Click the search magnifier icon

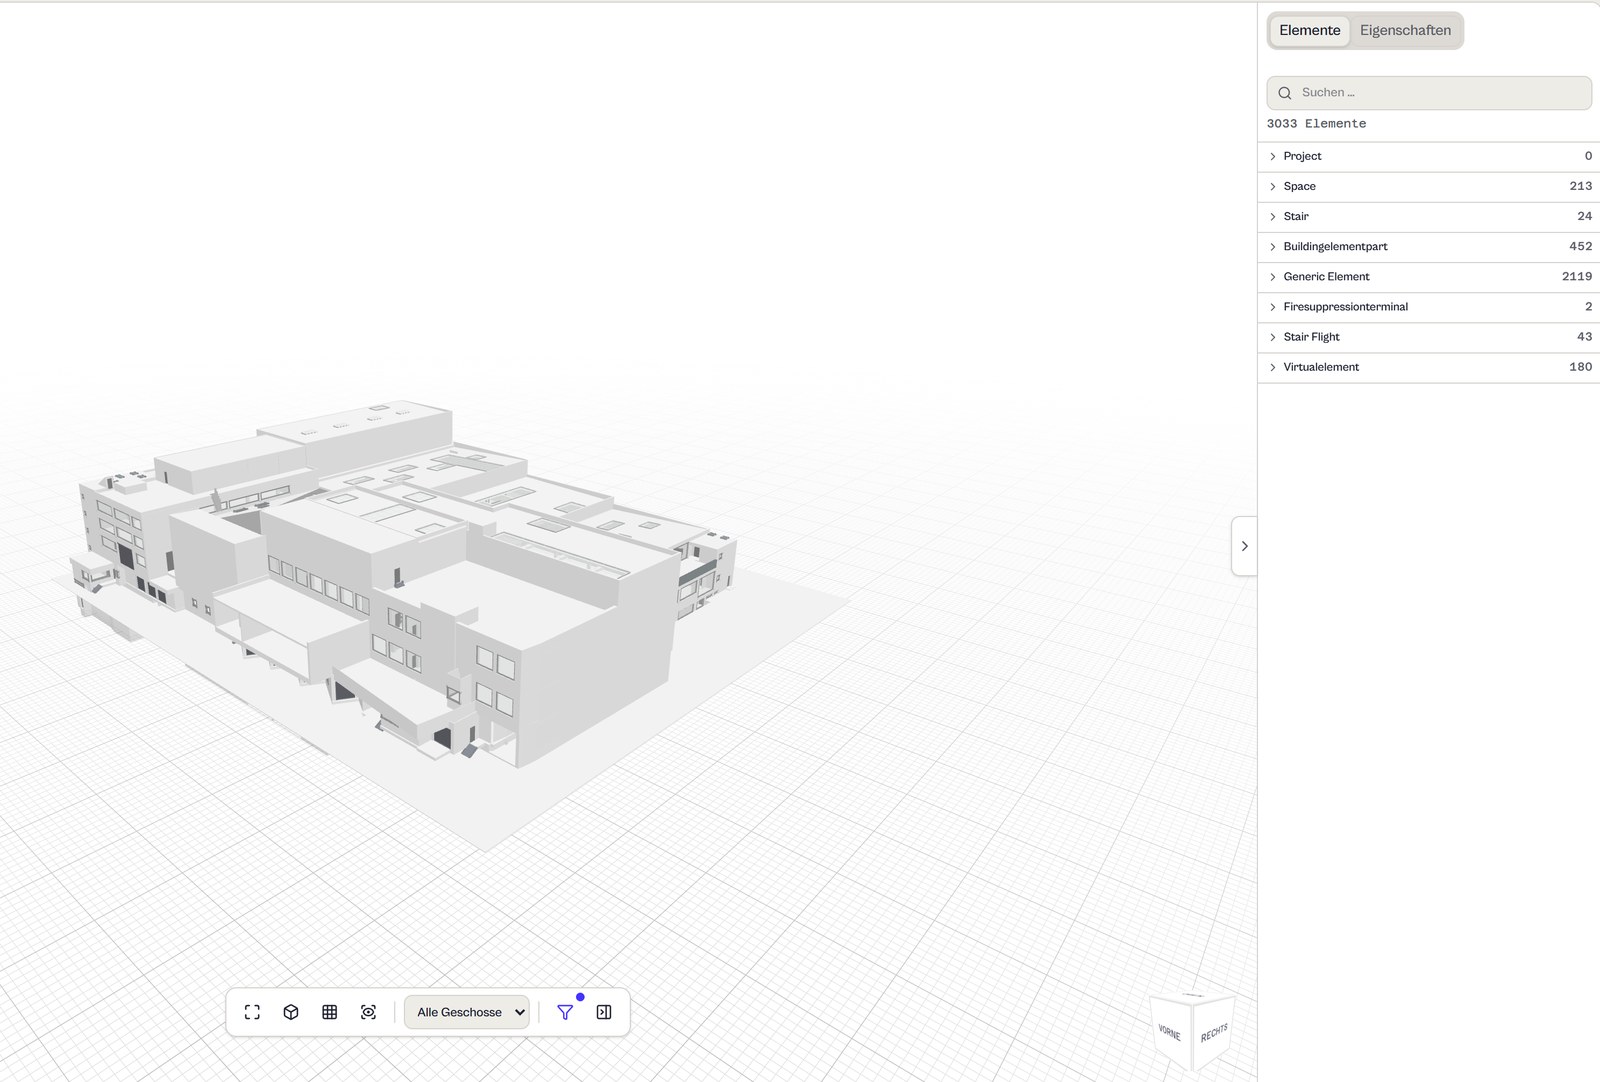1285,93
